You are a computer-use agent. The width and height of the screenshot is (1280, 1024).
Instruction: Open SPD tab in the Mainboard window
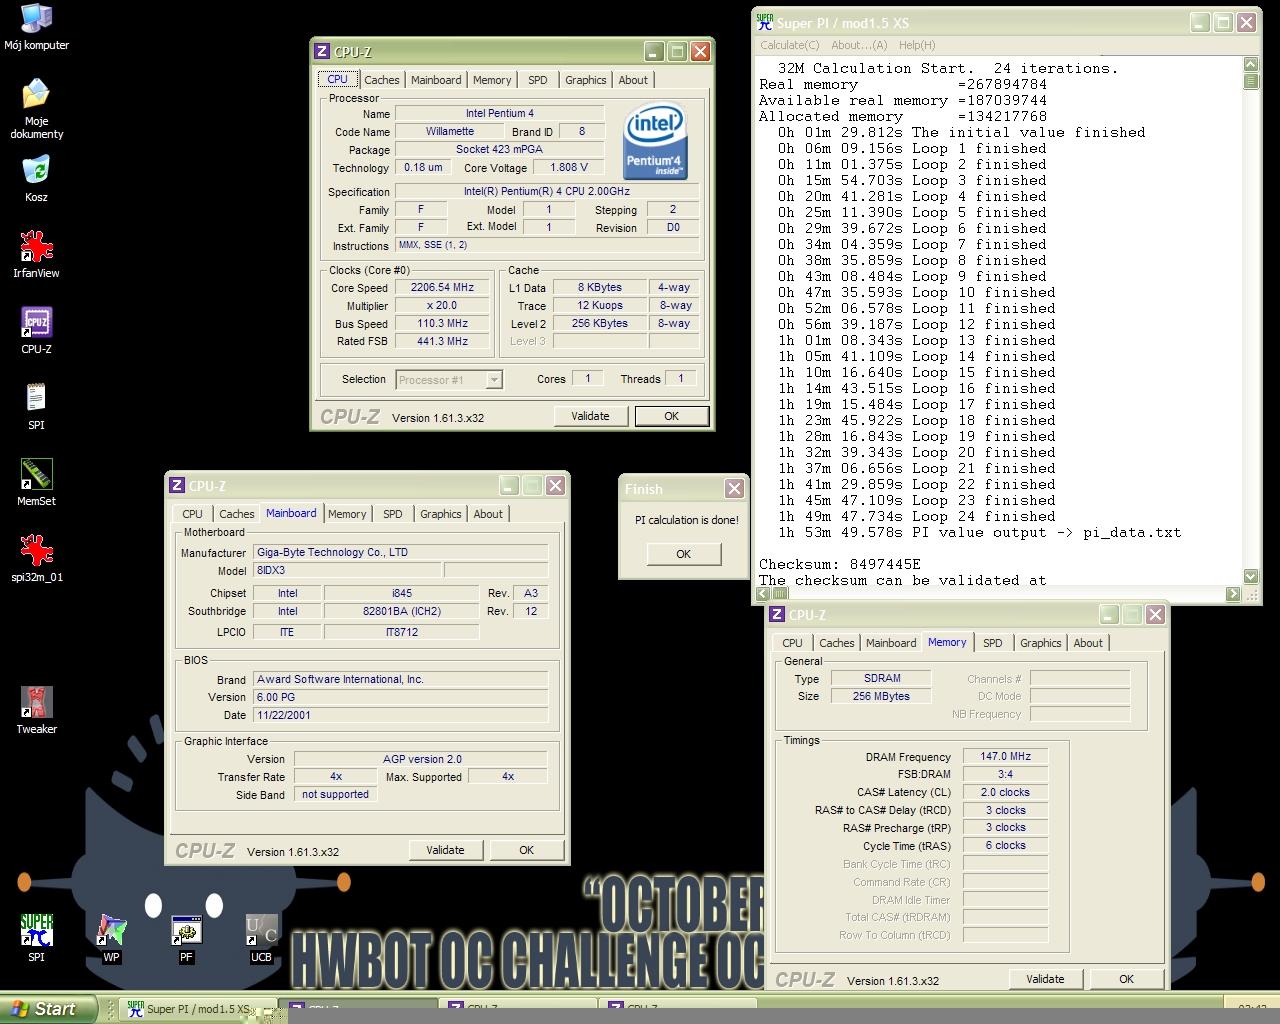pyautogui.click(x=393, y=514)
